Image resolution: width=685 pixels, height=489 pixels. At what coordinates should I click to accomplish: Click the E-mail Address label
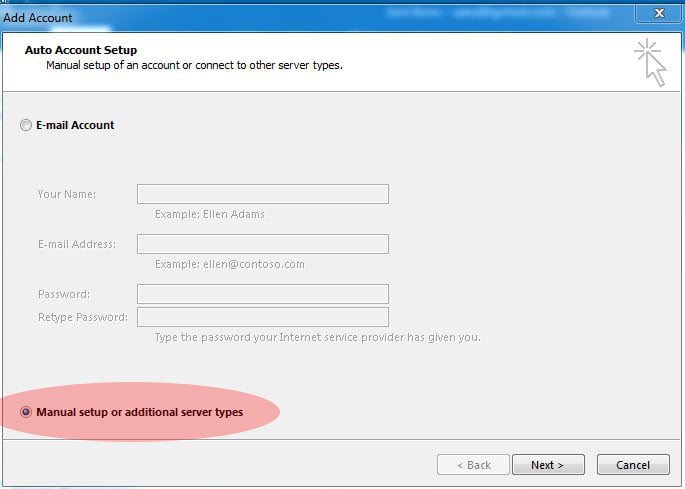pyautogui.click(x=77, y=244)
